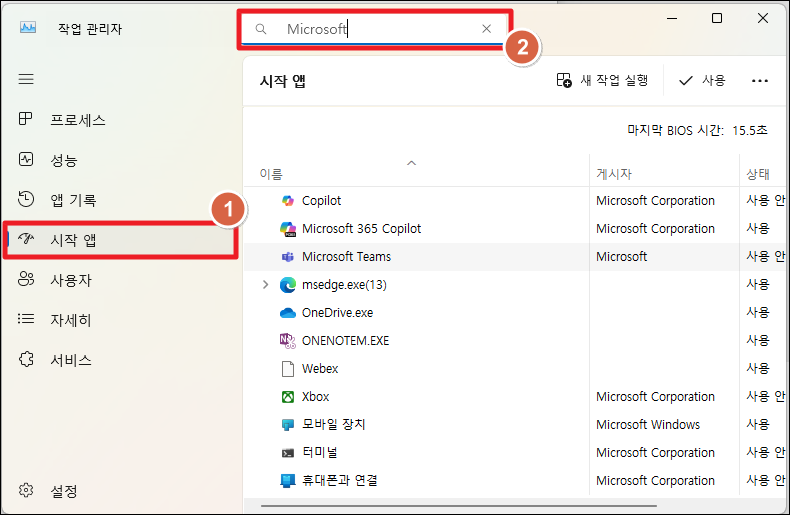Select the Microsoft 365 Copilot row name
This screenshot has height=515, width=790.
361,229
